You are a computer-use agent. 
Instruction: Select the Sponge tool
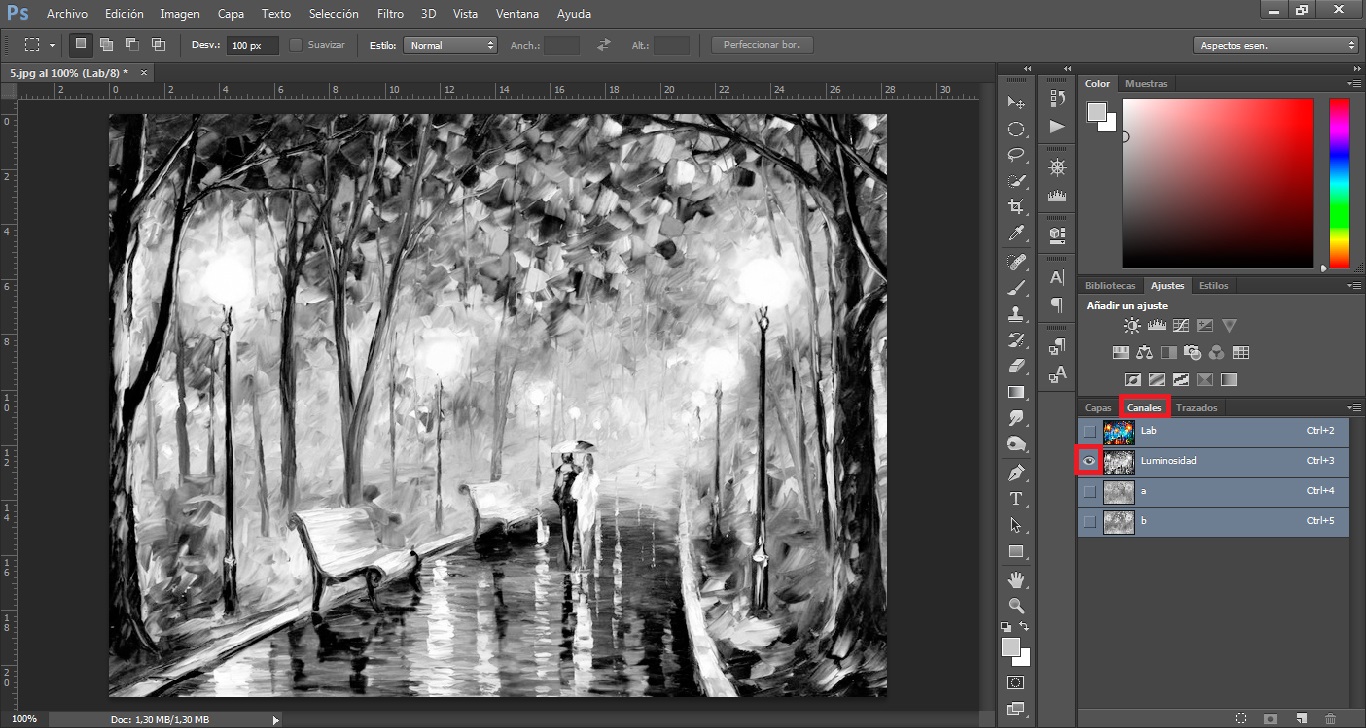[x=1016, y=444]
